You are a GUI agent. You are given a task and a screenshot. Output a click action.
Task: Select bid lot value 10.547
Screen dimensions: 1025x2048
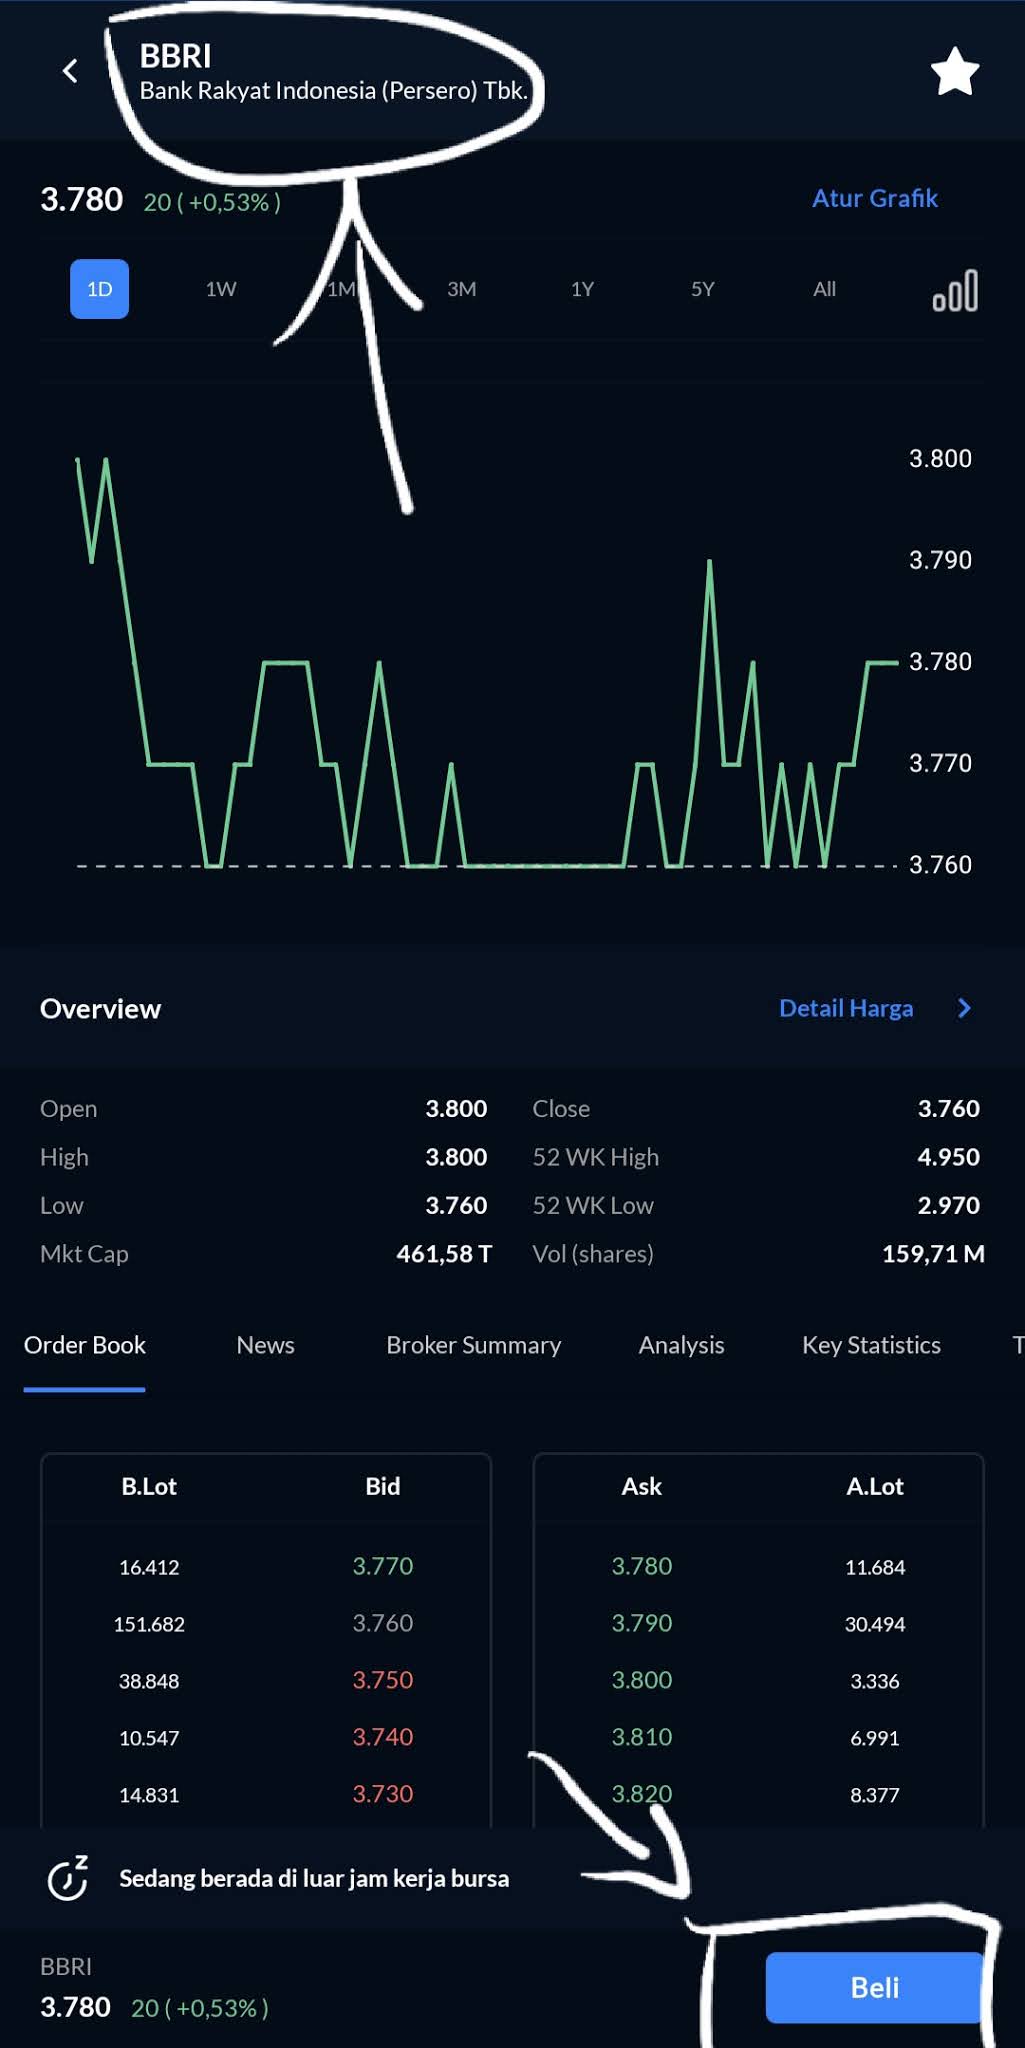tap(149, 1738)
